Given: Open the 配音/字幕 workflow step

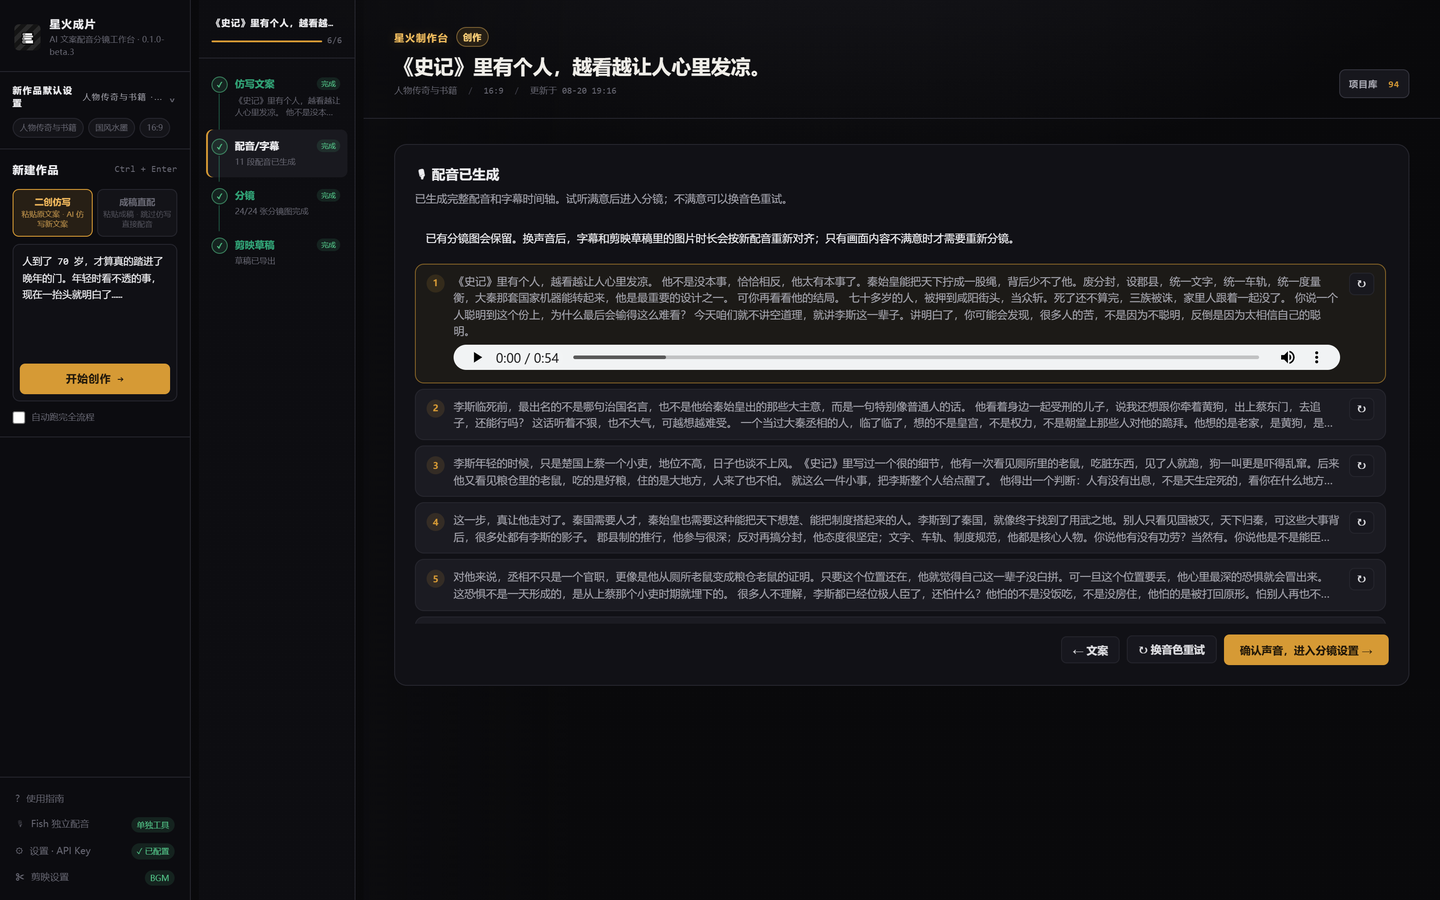Looking at the screenshot, I should click(x=277, y=153).
